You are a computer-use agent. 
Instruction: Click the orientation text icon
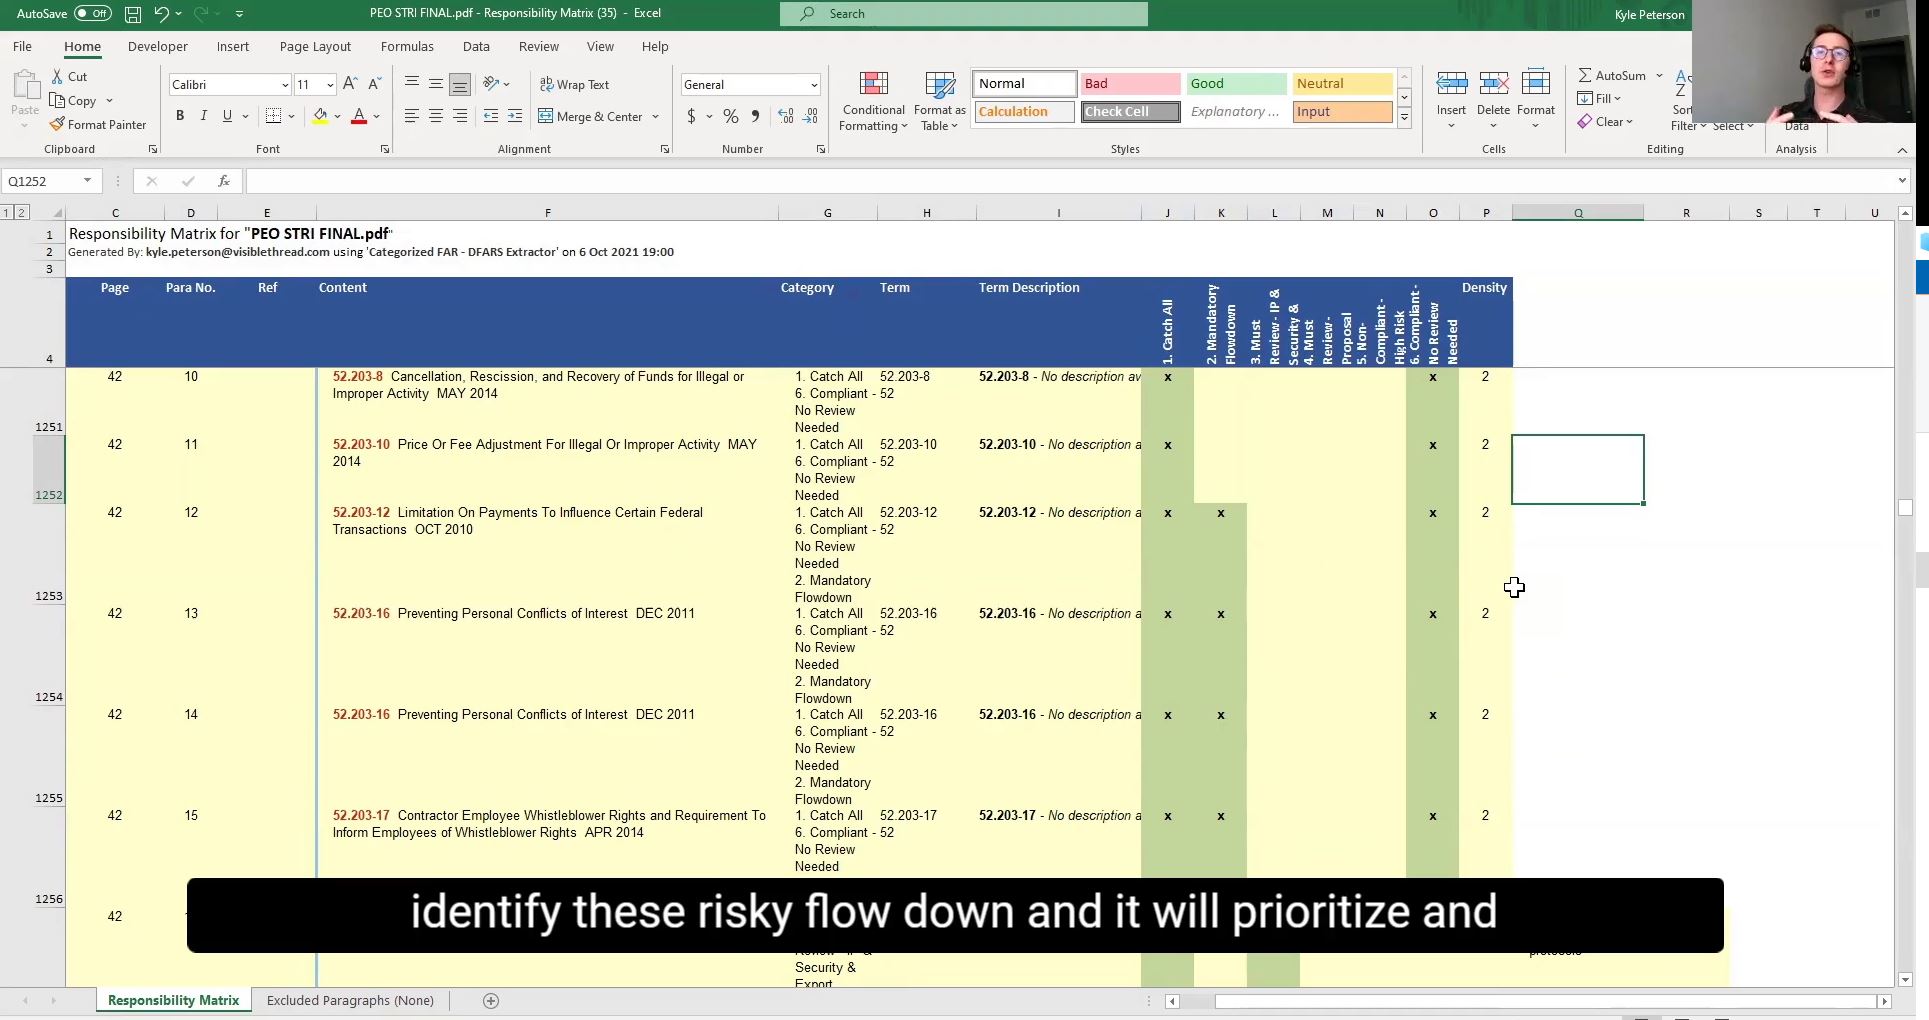click(491, 84)
